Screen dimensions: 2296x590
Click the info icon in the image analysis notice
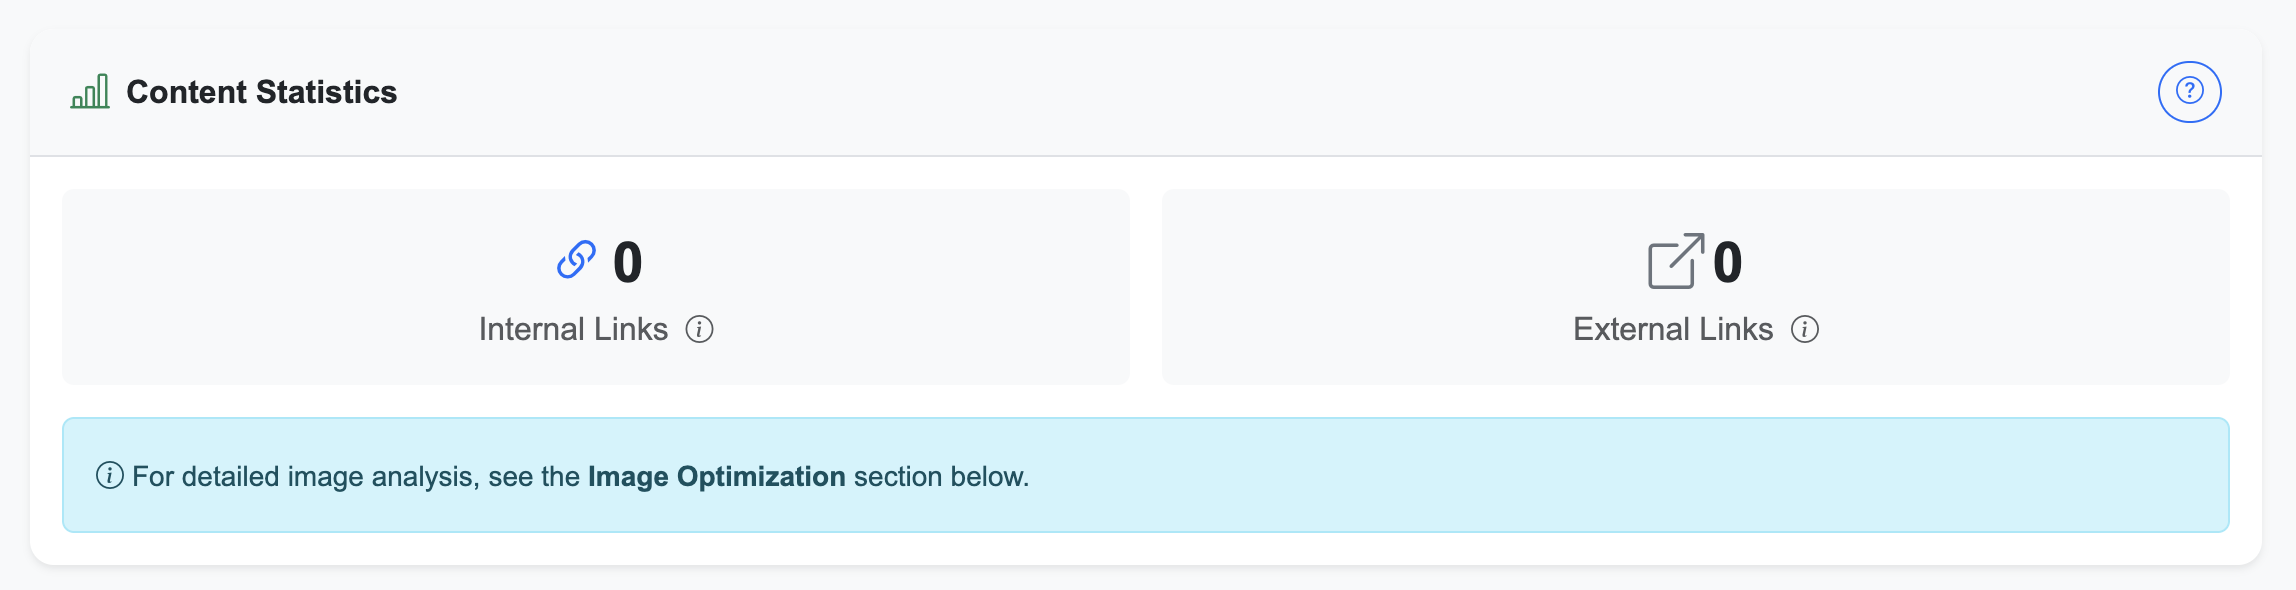[x=109, y=475]
